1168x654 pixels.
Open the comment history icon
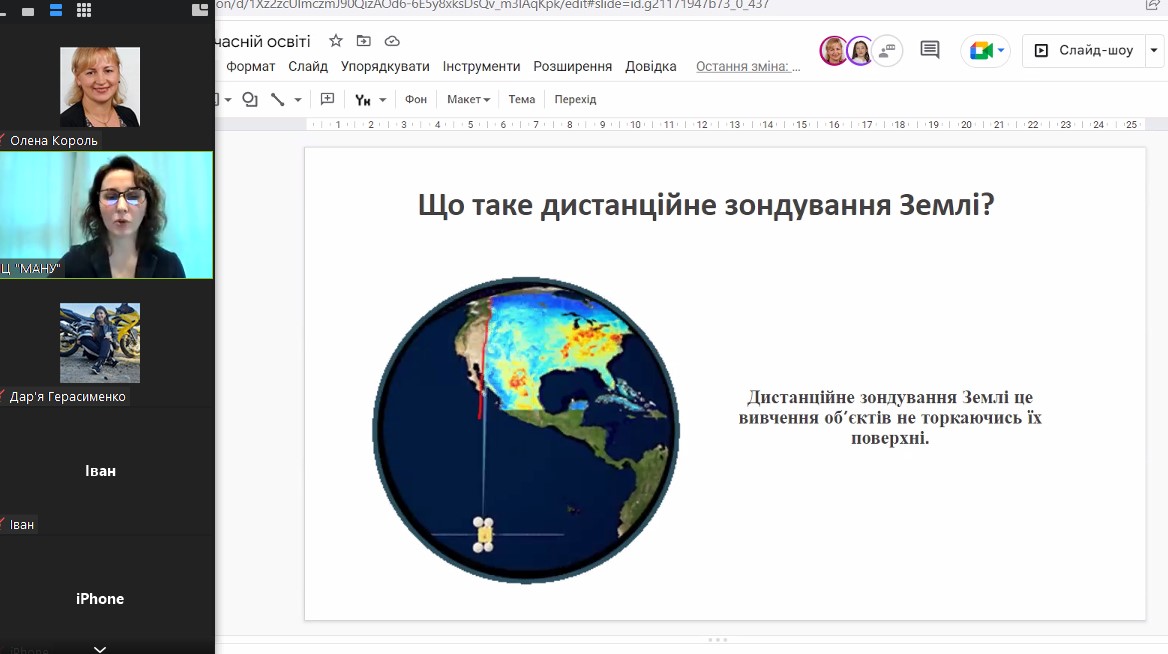(930, 50)
